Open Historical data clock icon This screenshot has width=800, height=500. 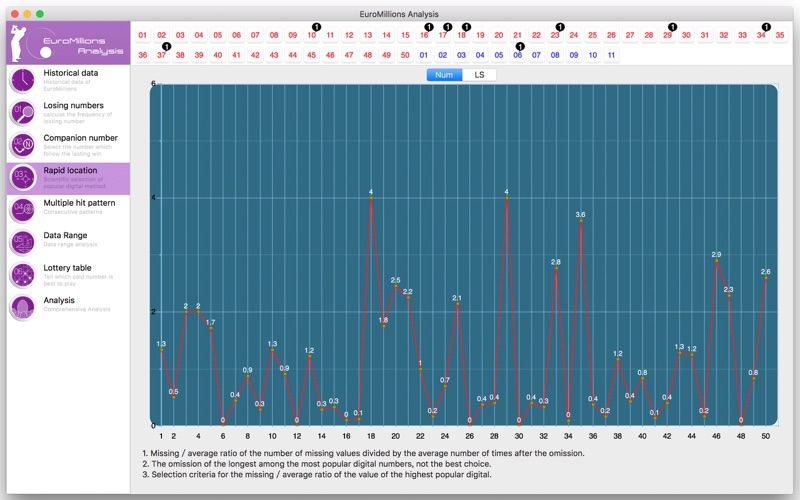23,80
